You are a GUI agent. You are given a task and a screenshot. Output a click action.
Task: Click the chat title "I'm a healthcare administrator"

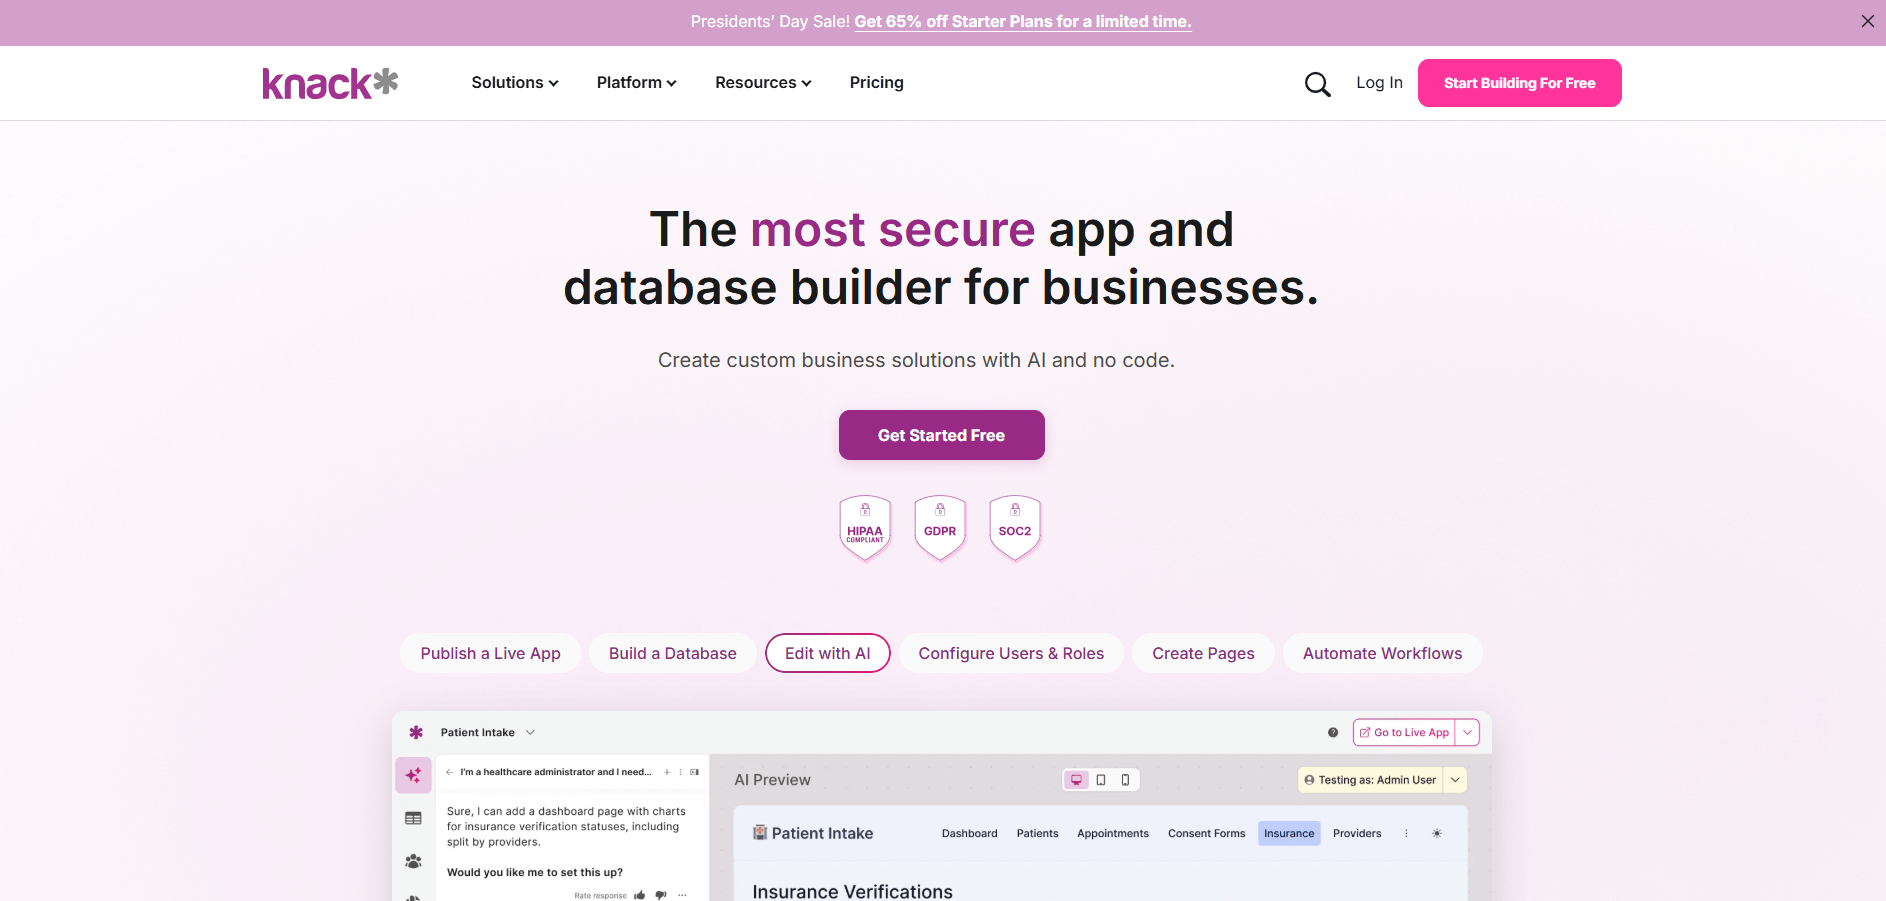click(x=555, y=772)
